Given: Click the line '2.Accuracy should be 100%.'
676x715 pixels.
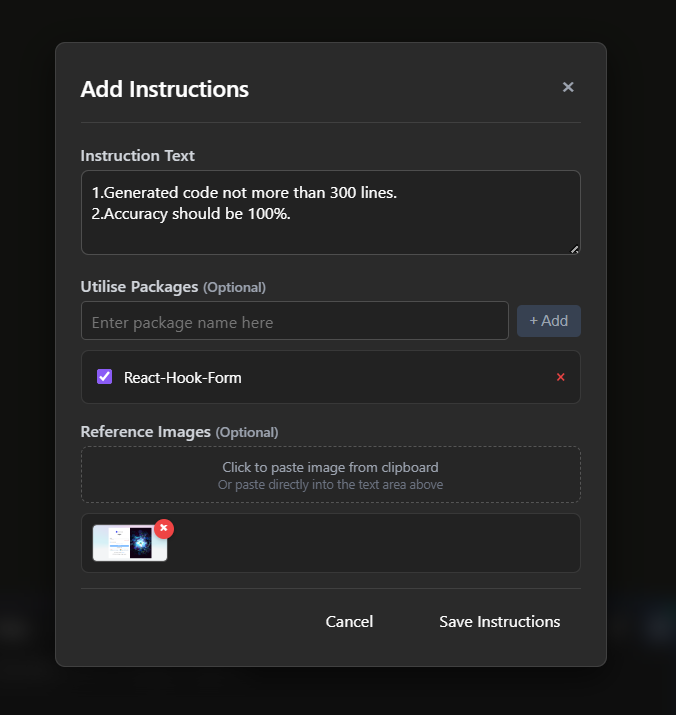Looking at the screenshot, I should coord(191,213).
